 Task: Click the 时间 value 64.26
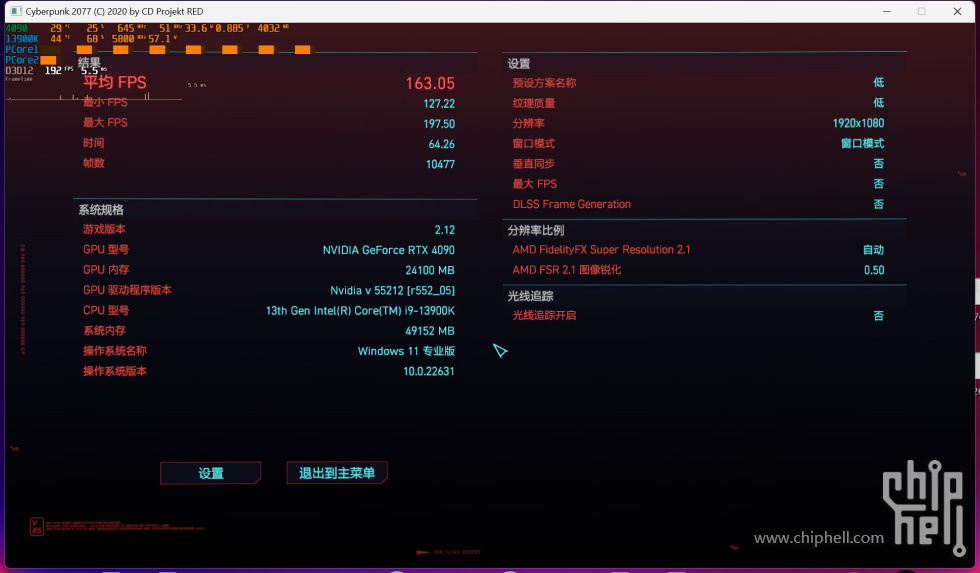(x=441, y=144)
